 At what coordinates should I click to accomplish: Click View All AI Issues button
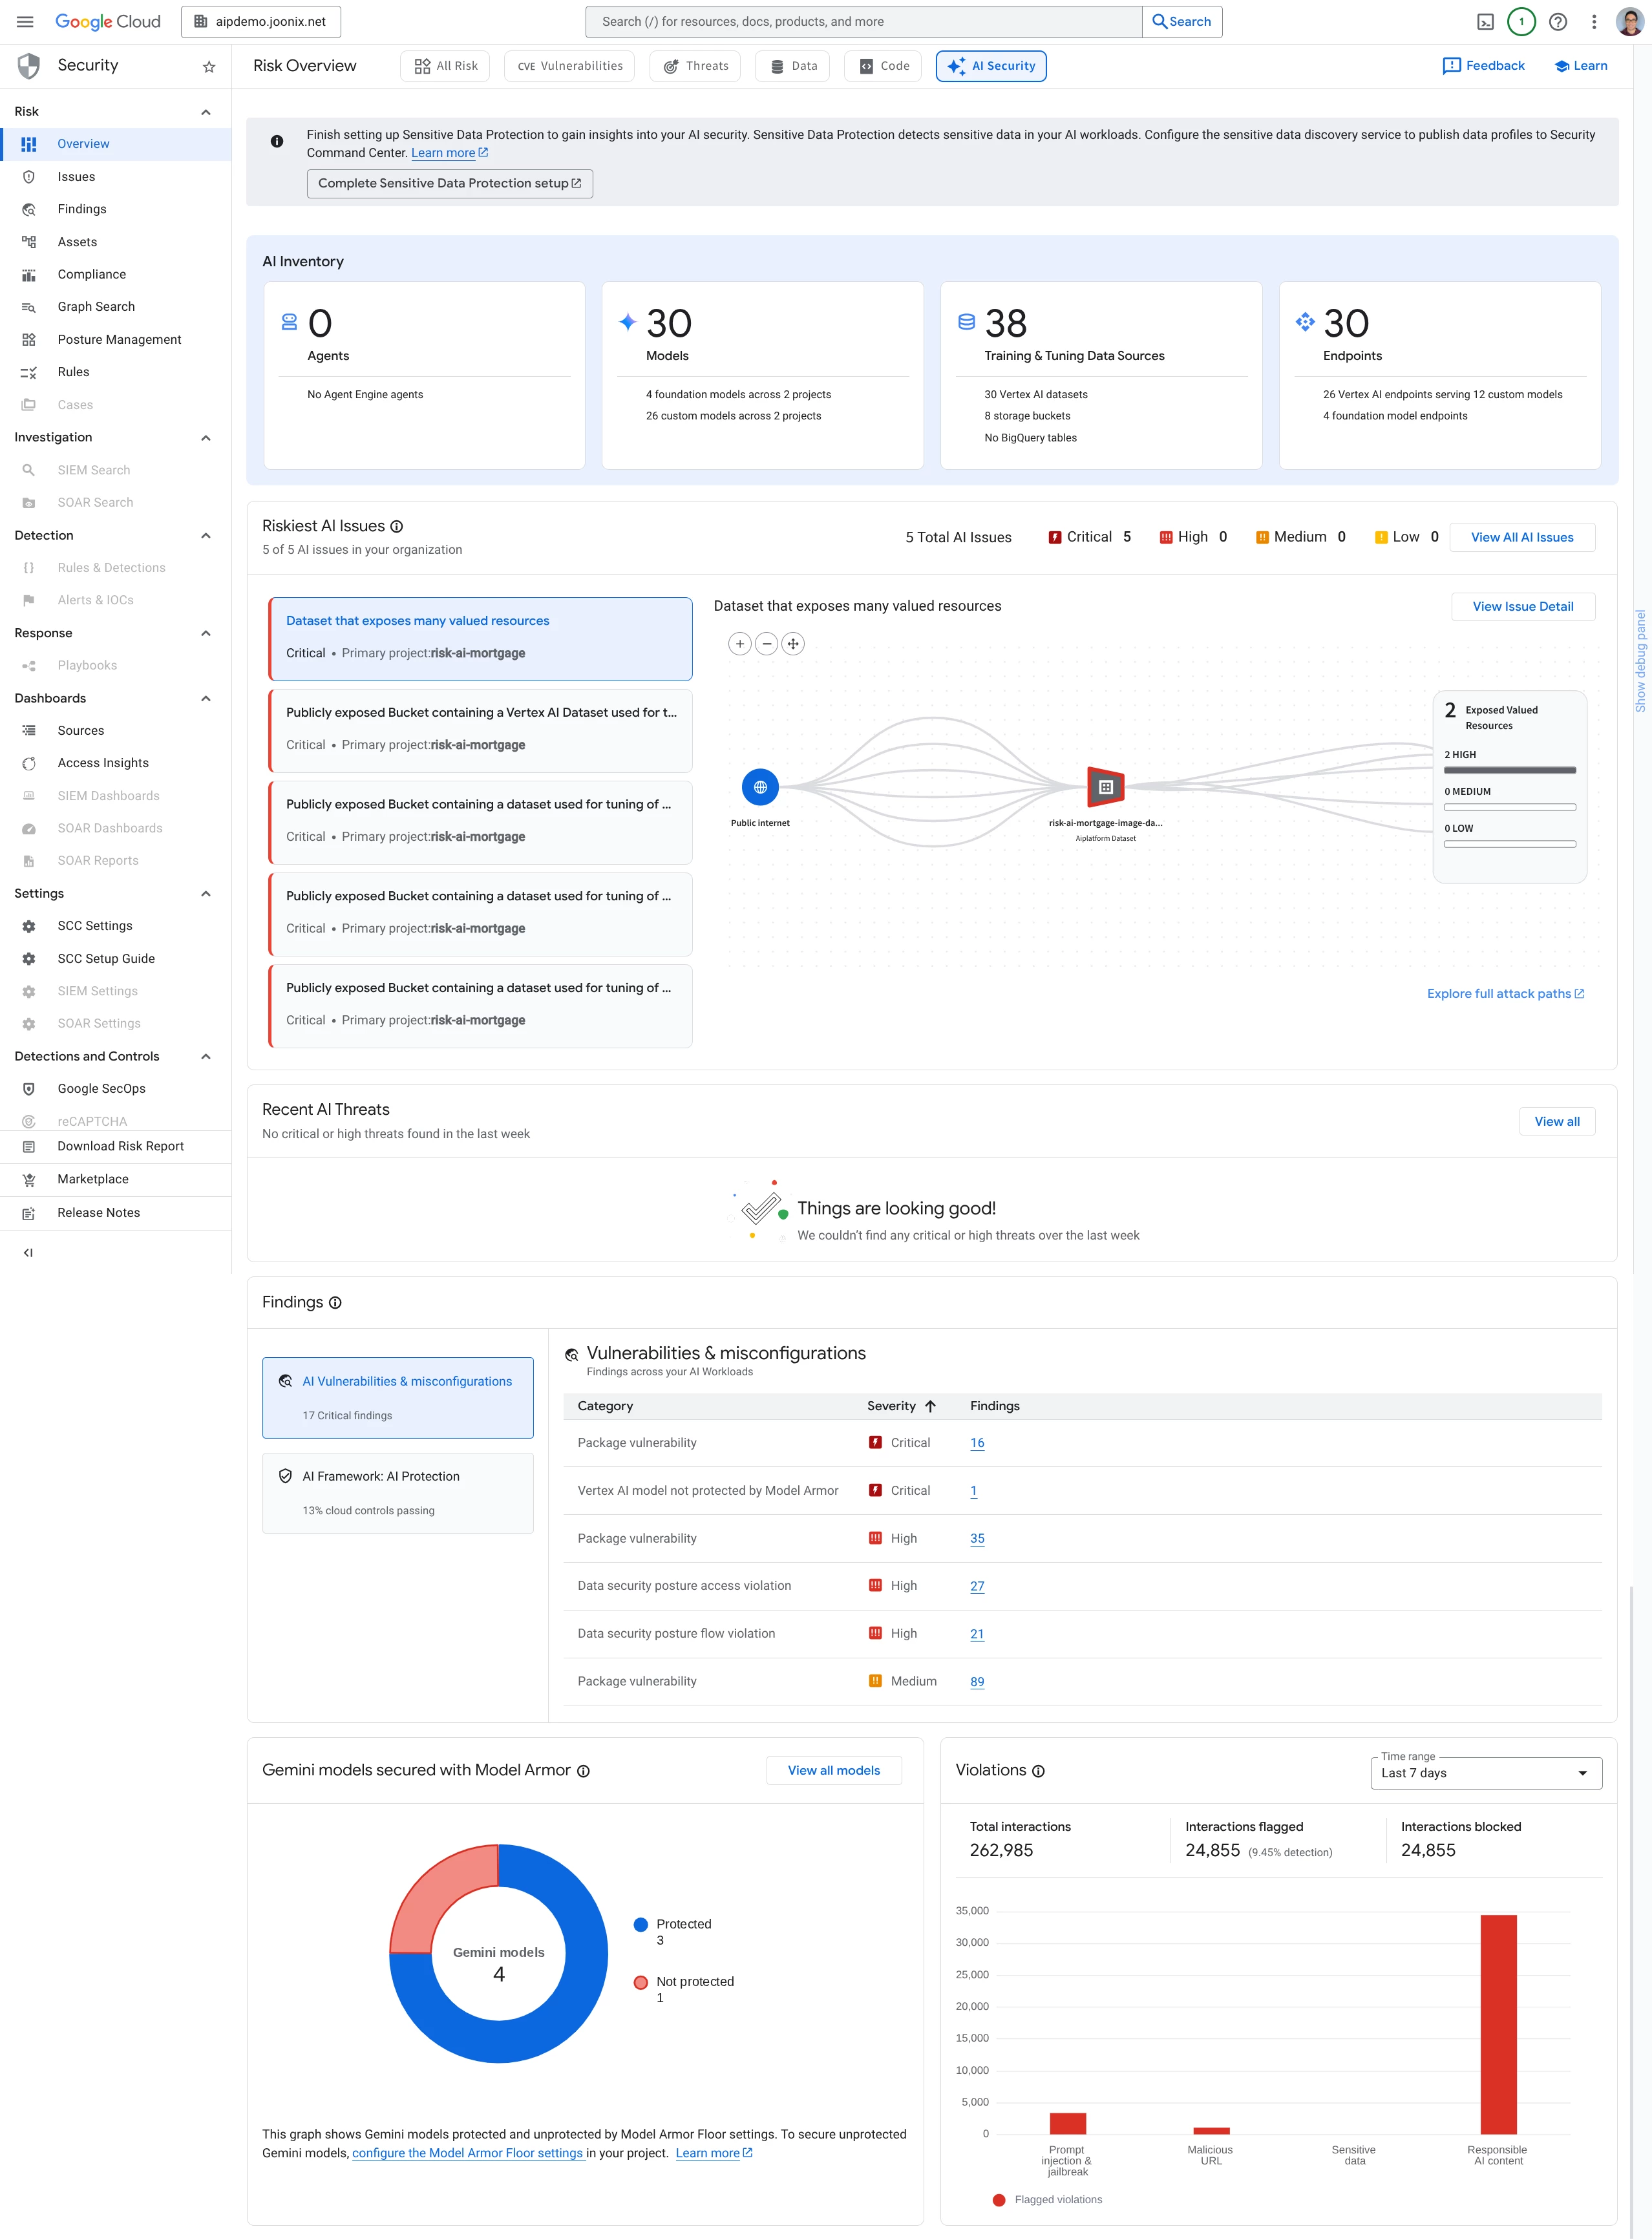(1521, 537)
